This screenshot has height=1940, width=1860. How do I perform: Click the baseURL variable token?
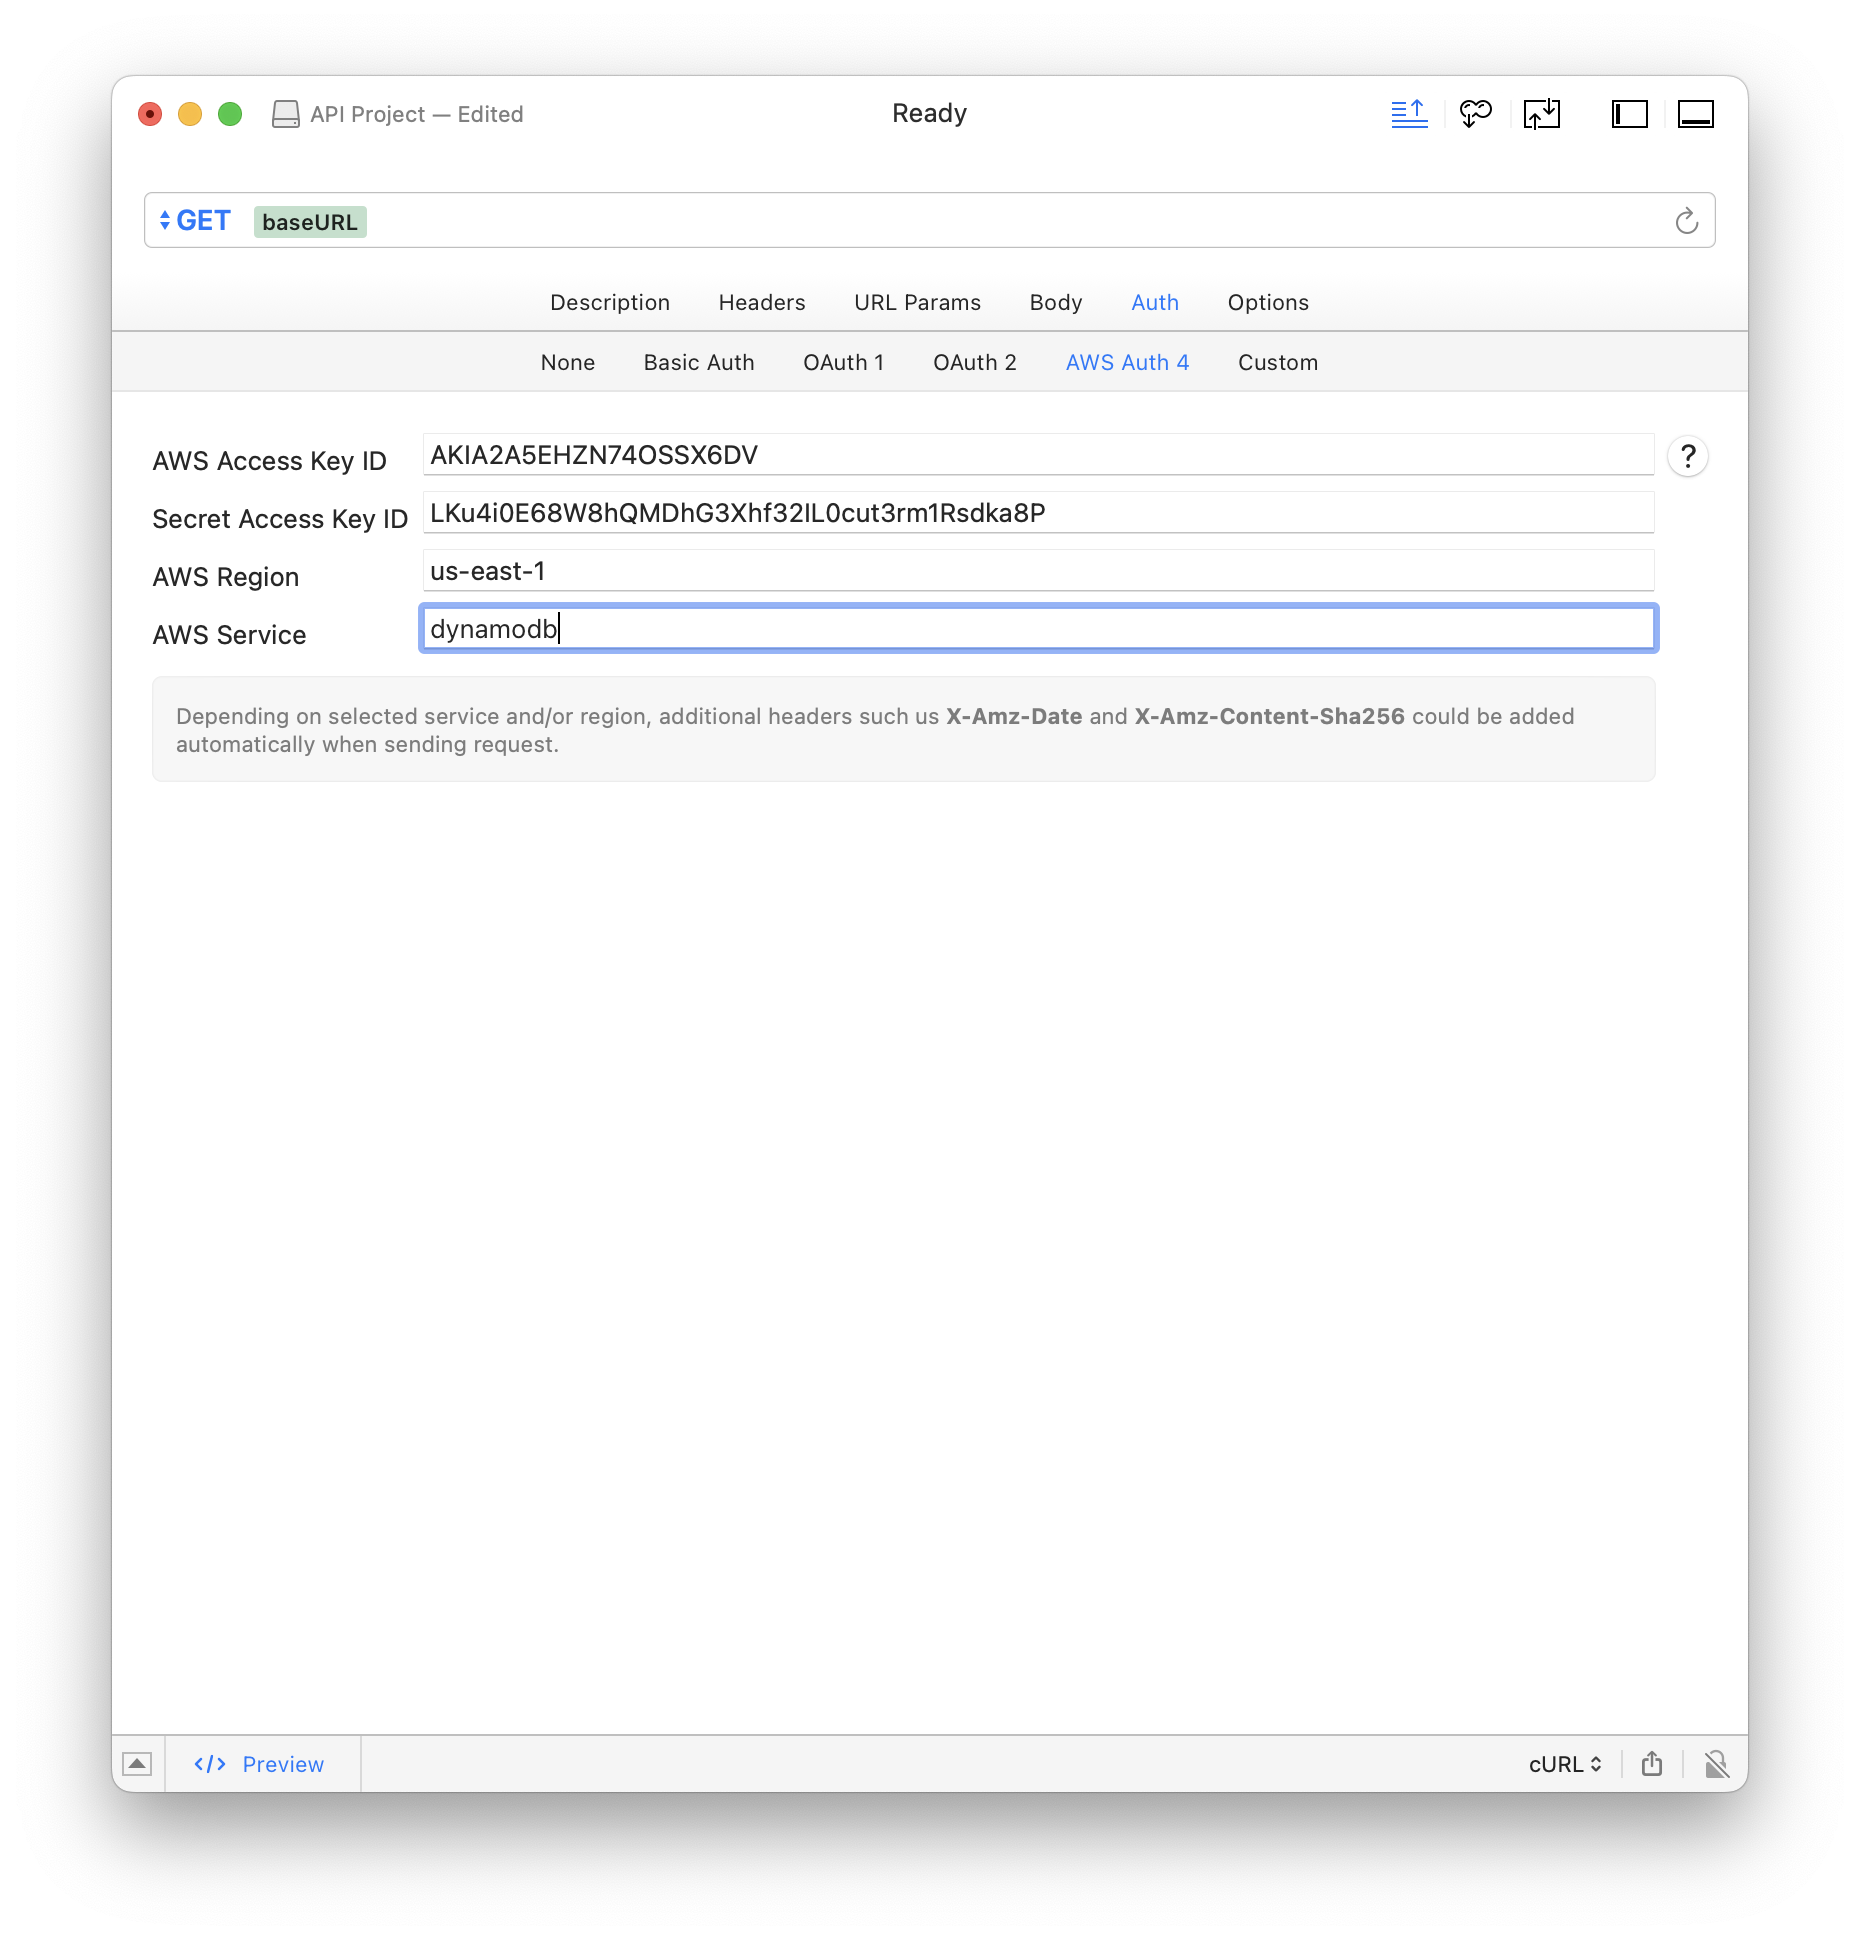(310, 222)
